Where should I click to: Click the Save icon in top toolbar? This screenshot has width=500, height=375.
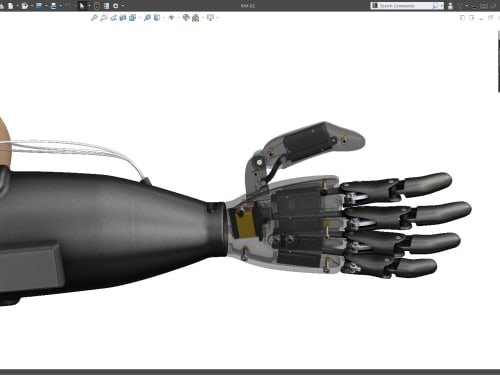[39, 6]
